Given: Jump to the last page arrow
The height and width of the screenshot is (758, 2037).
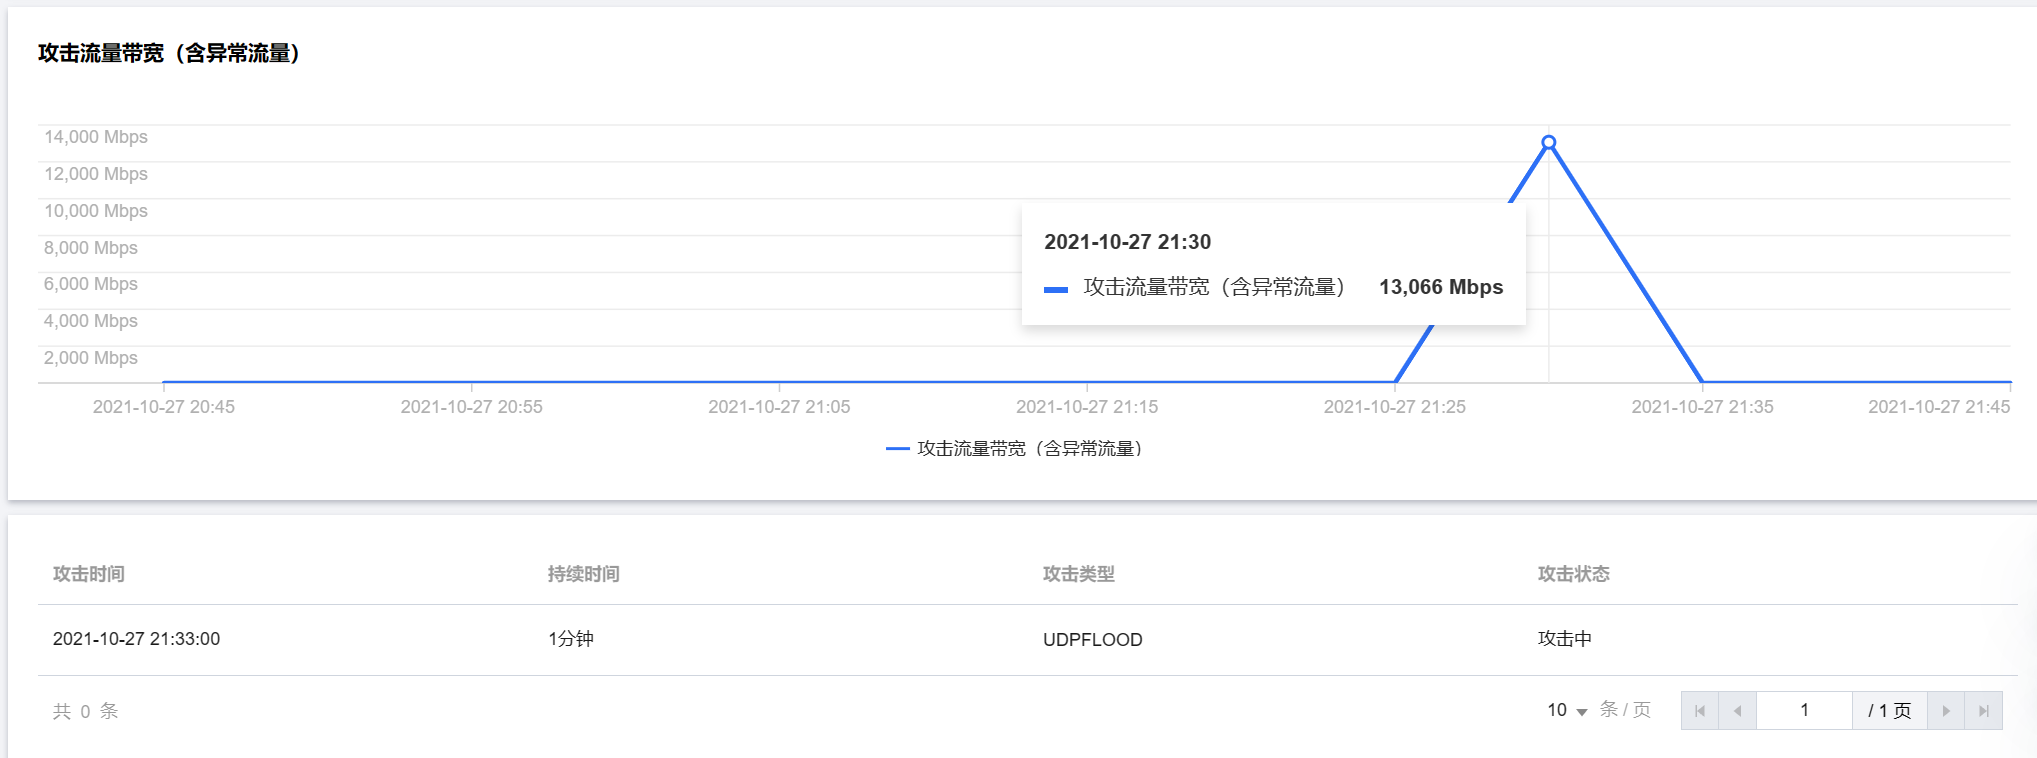Looking at the screenshot, I should pos(1984,711).
